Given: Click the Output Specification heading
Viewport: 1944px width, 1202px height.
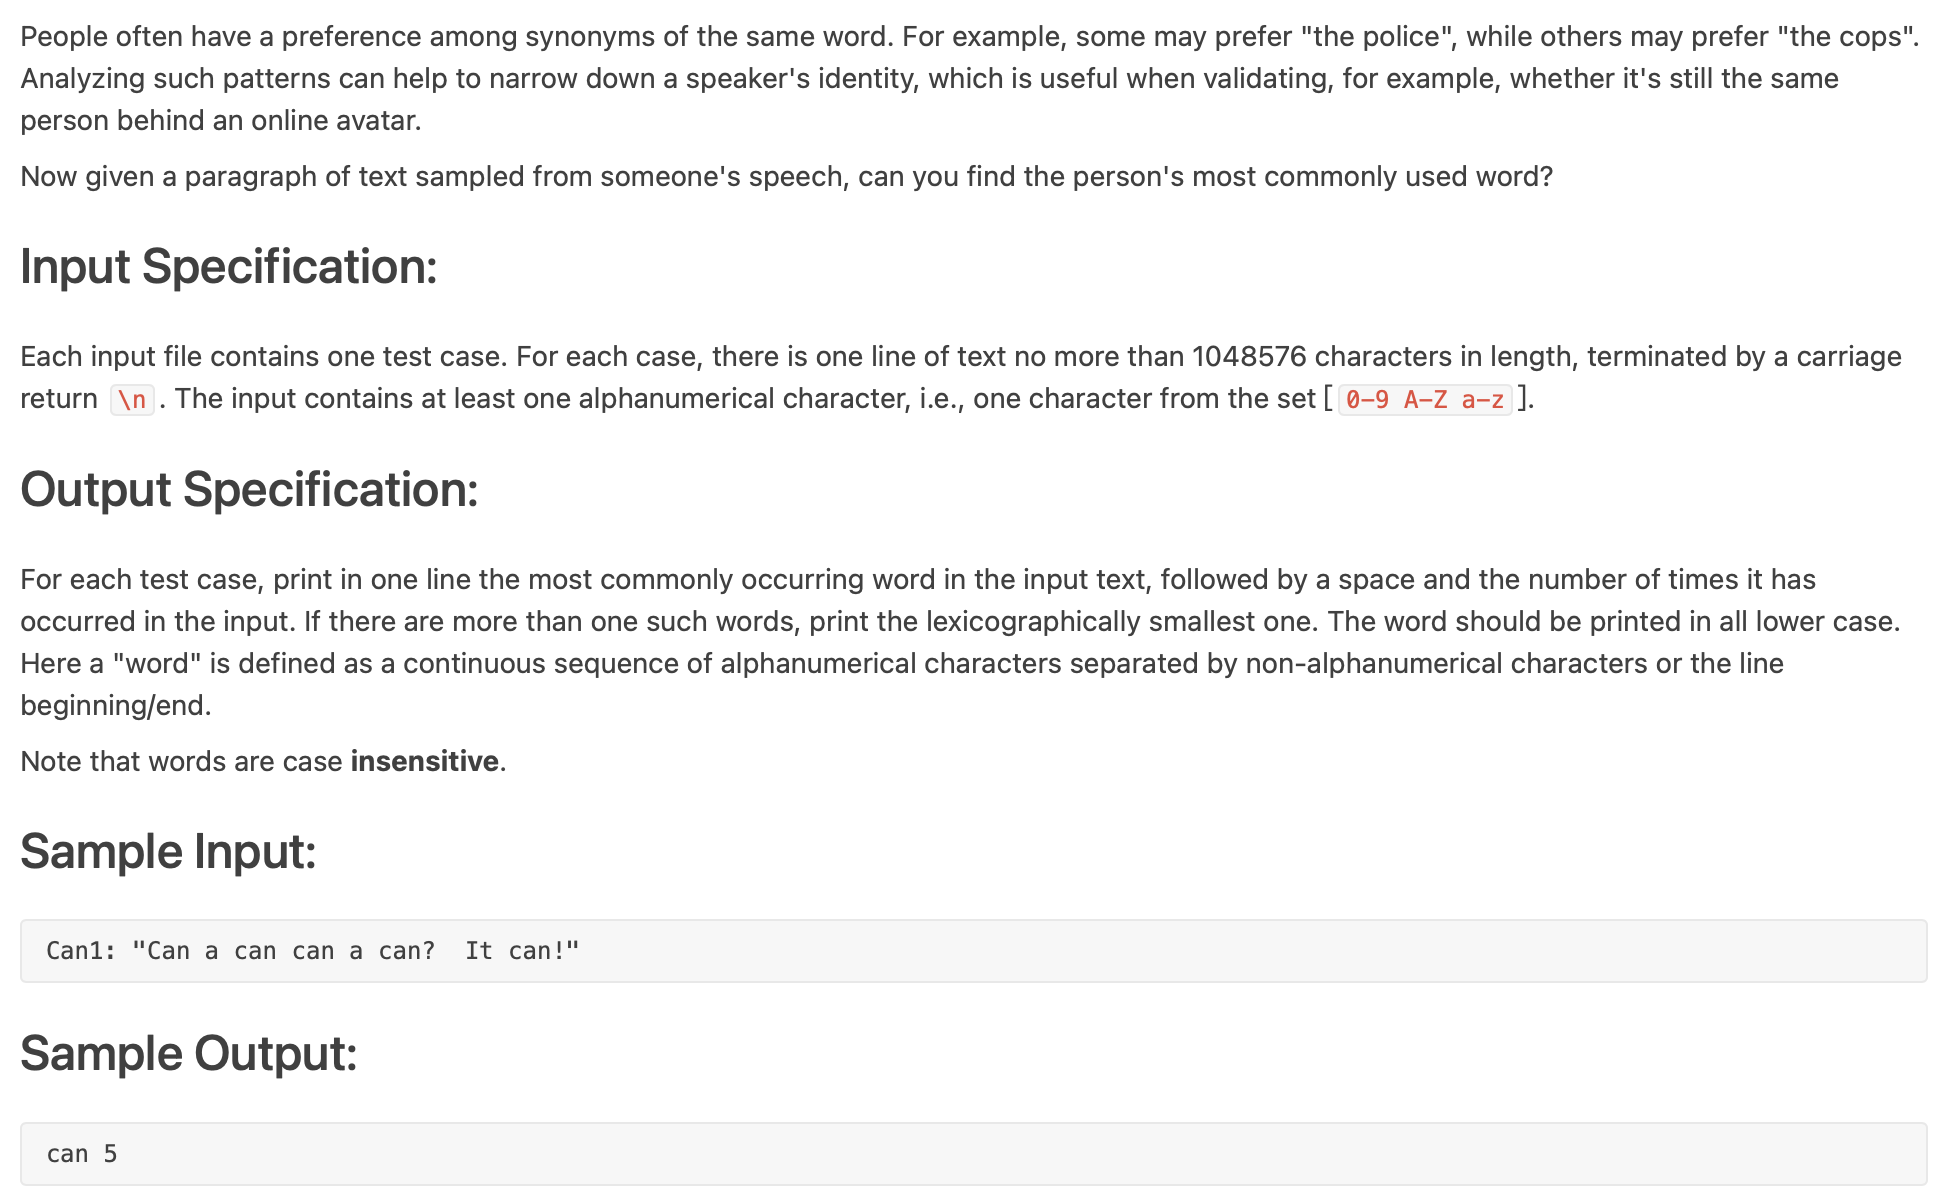Looking at the screenshot, I should pos(249,490).
